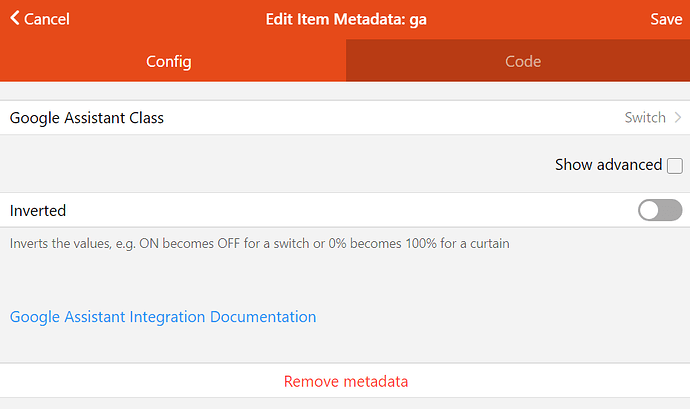Save the metadata changes
This screenshot has width=690, height=409.
pos(665,19)
